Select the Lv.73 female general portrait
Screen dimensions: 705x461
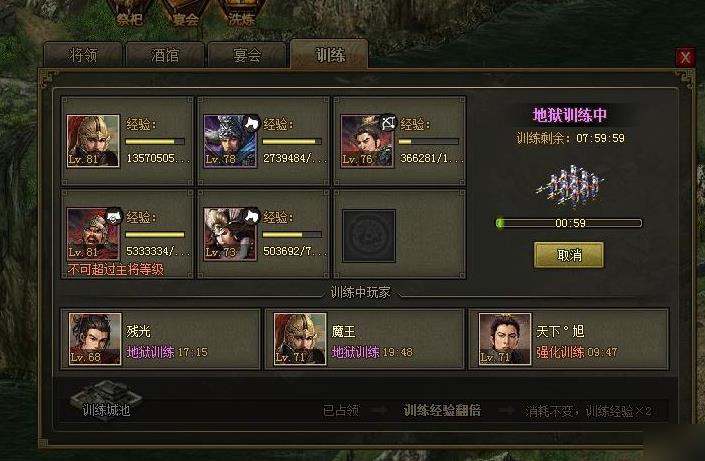230,234
